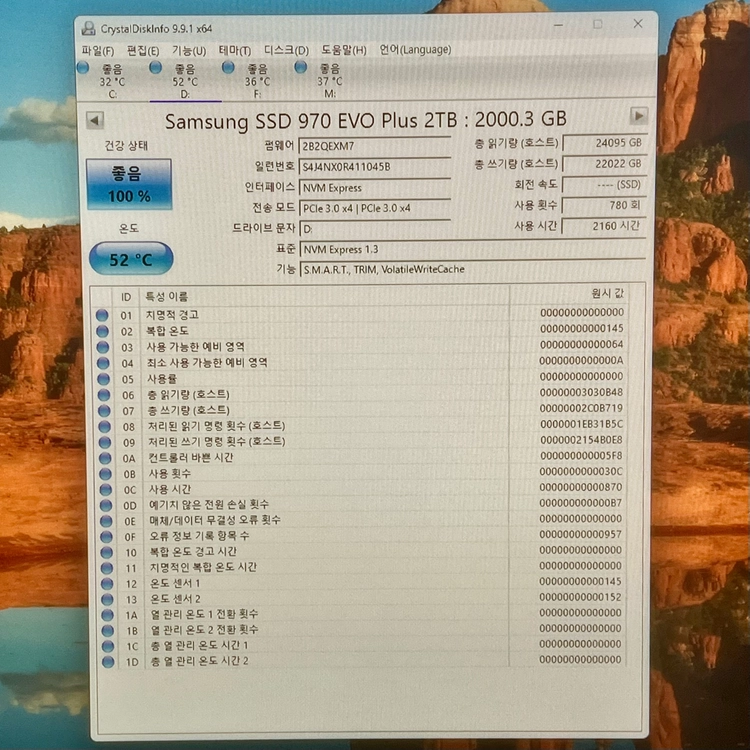This screenshot has height=750, width=750.
Task: Click power on hours value 2160 시간
Action: click(605, 226)
